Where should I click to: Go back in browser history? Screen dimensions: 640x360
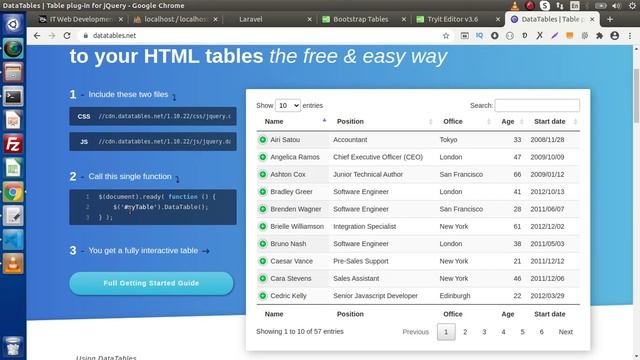pyautogui.click(x=37, y=36)
